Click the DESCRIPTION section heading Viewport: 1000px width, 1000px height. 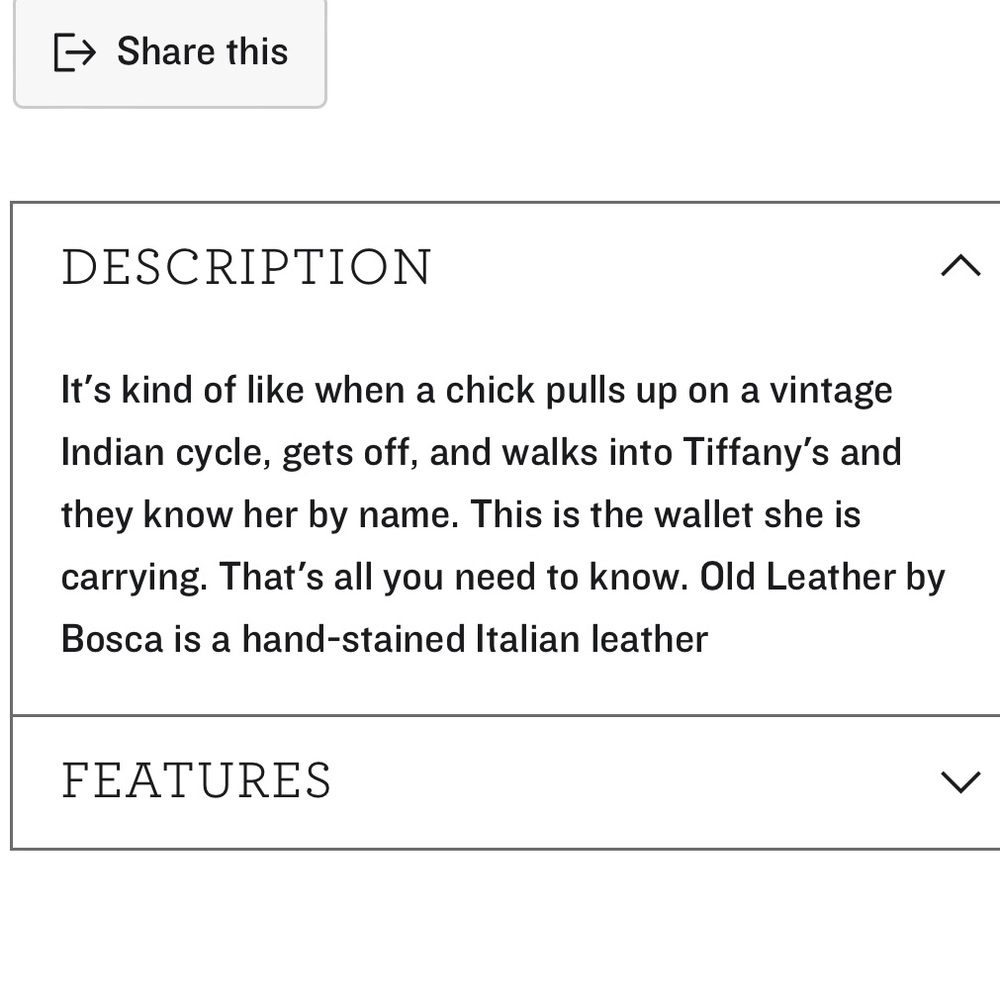pos(246,267)
